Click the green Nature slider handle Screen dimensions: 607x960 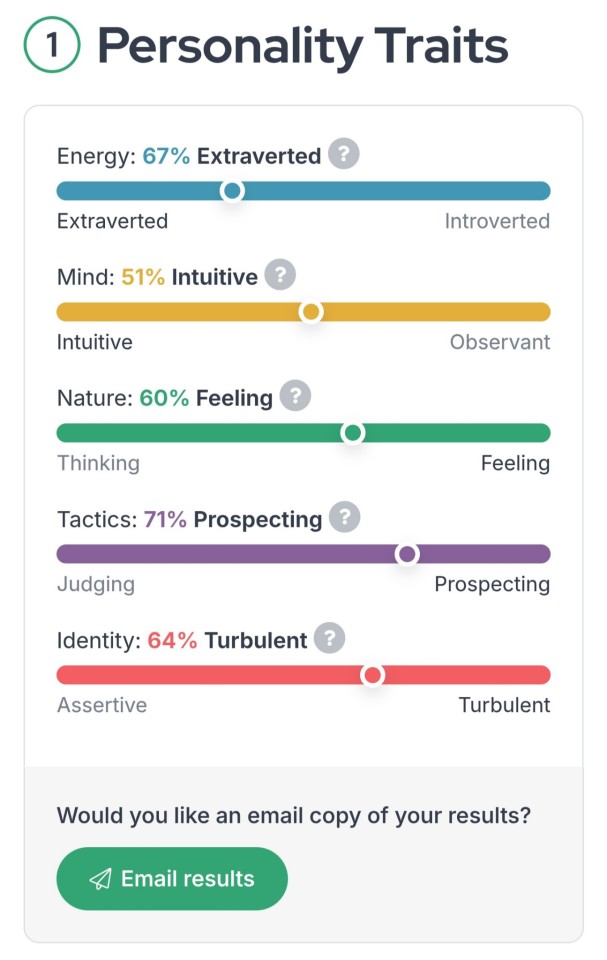(352, 433)
